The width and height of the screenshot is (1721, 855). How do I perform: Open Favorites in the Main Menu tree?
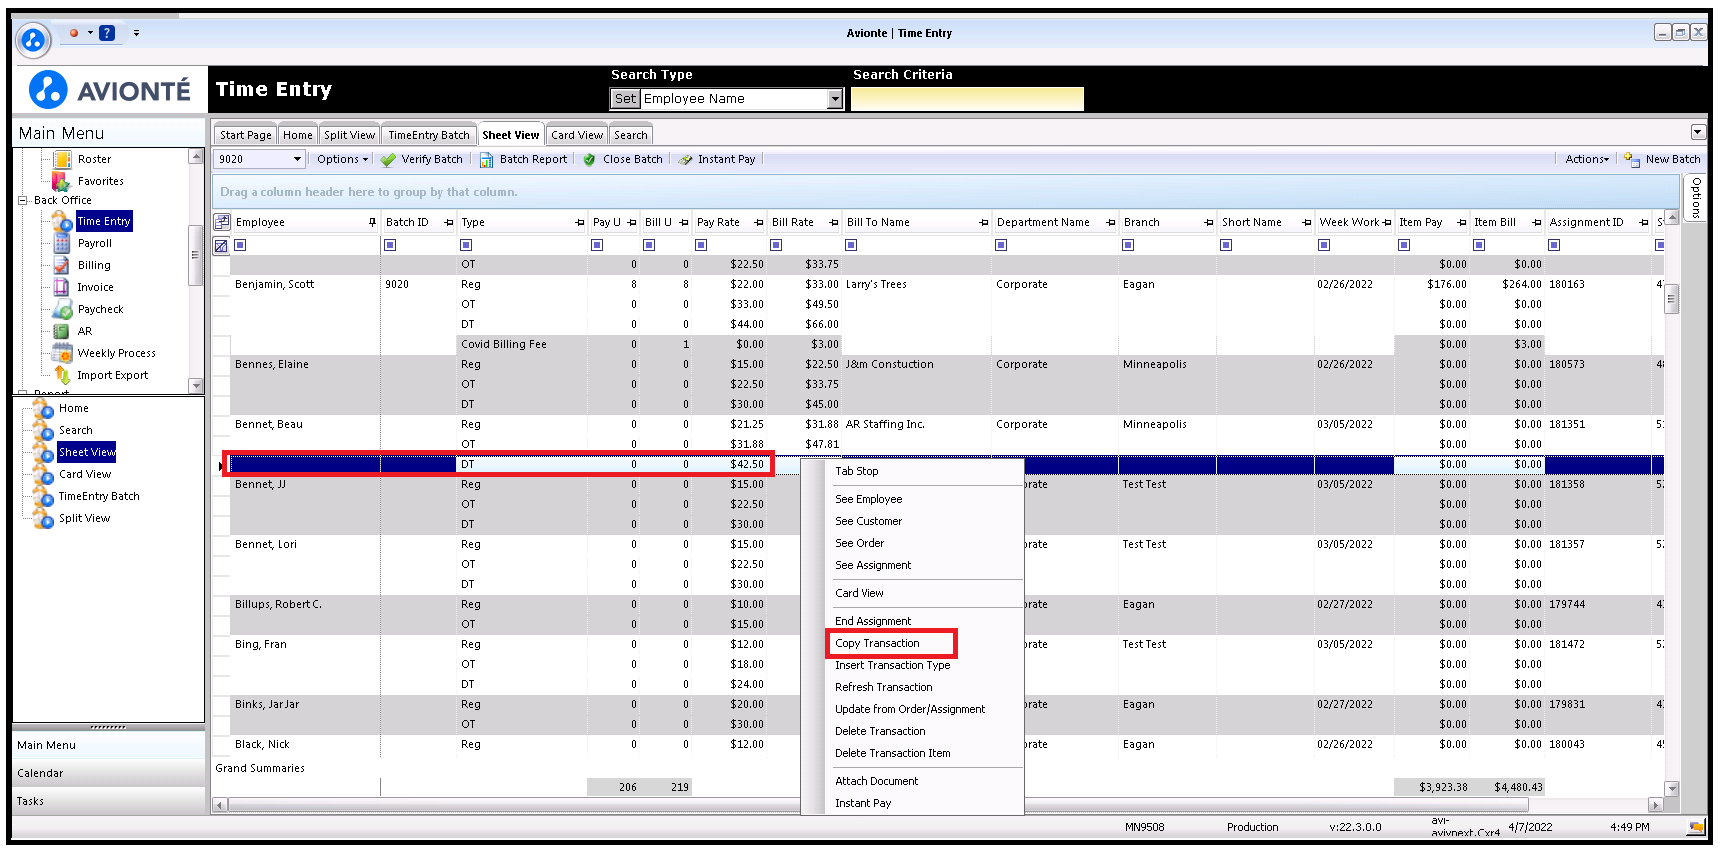click(100, 181)
